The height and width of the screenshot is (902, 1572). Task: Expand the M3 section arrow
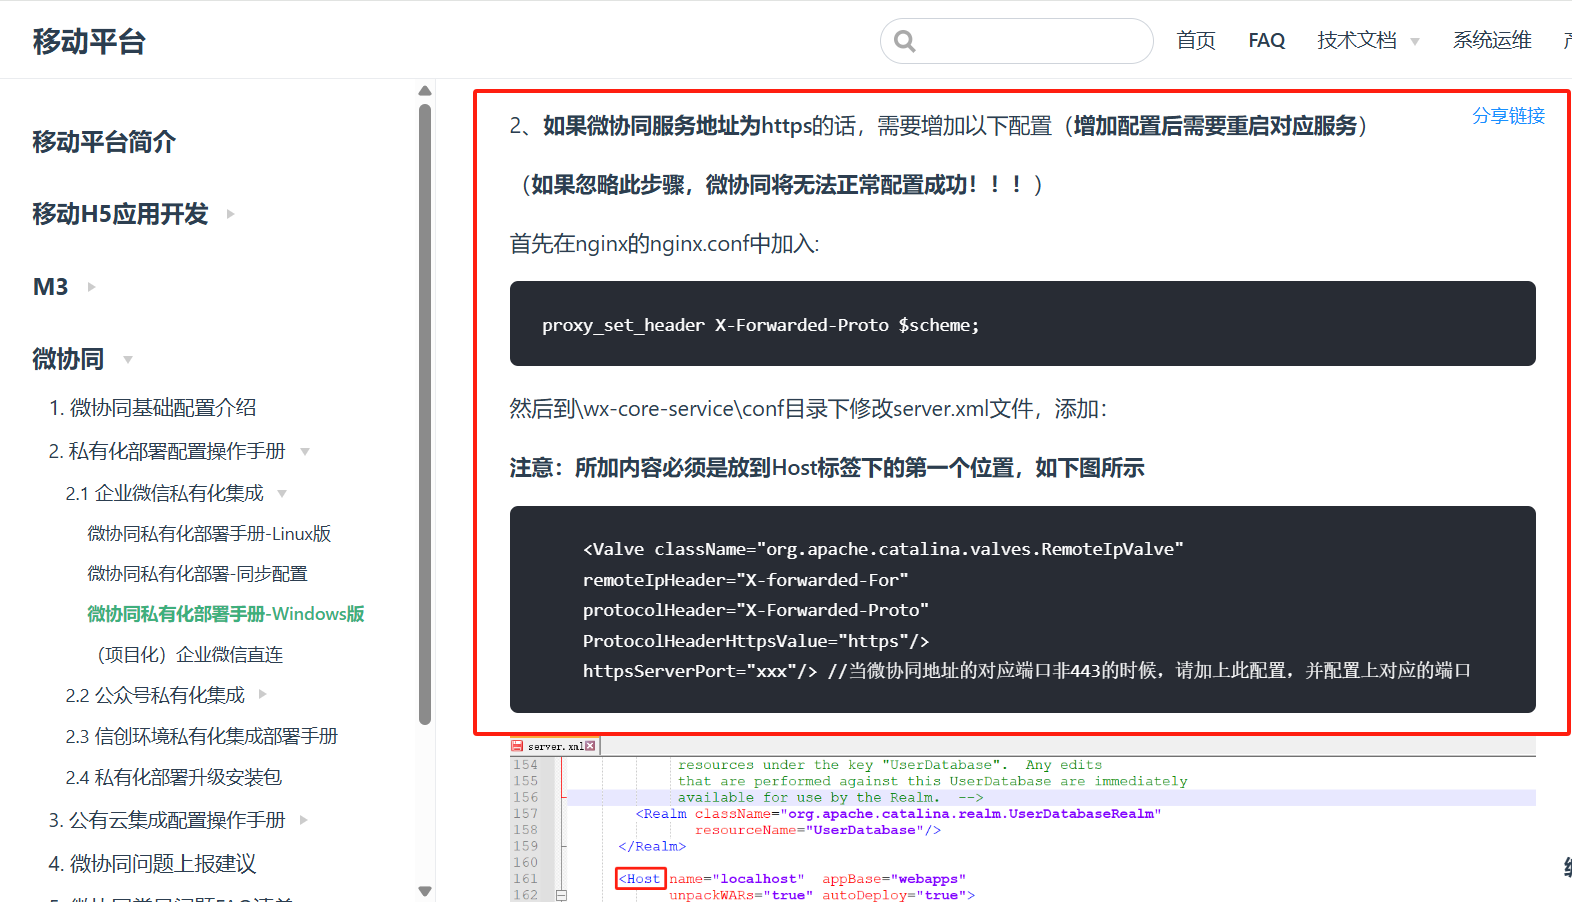click(92, 287)
